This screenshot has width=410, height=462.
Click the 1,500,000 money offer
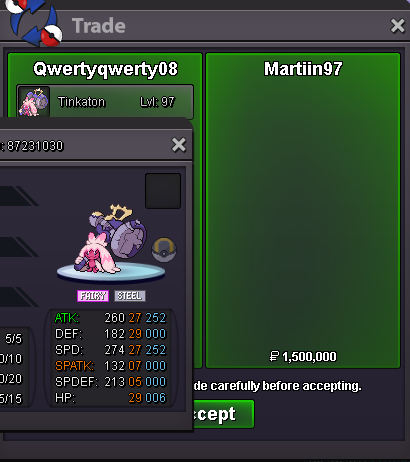[303, 357]
